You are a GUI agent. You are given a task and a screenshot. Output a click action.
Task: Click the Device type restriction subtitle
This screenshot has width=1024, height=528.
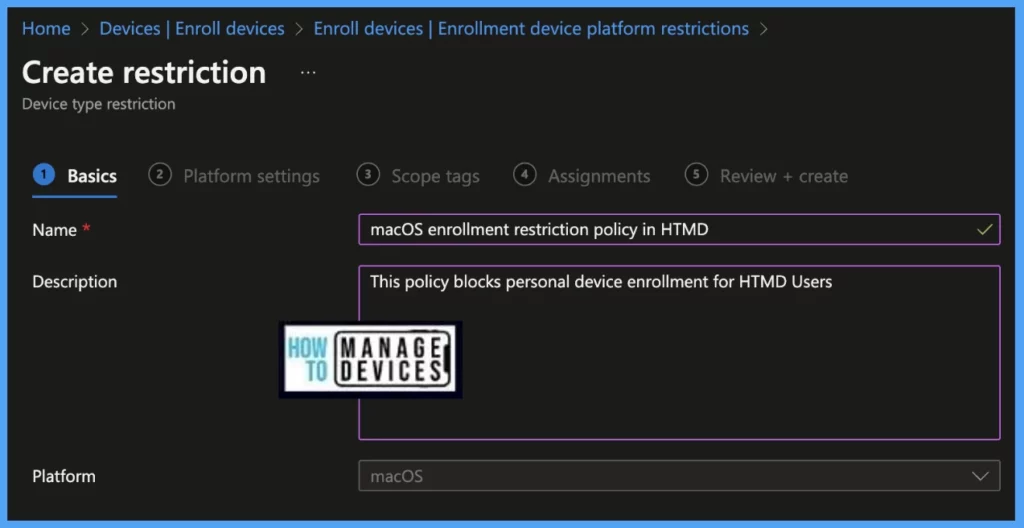pos(99,104)
